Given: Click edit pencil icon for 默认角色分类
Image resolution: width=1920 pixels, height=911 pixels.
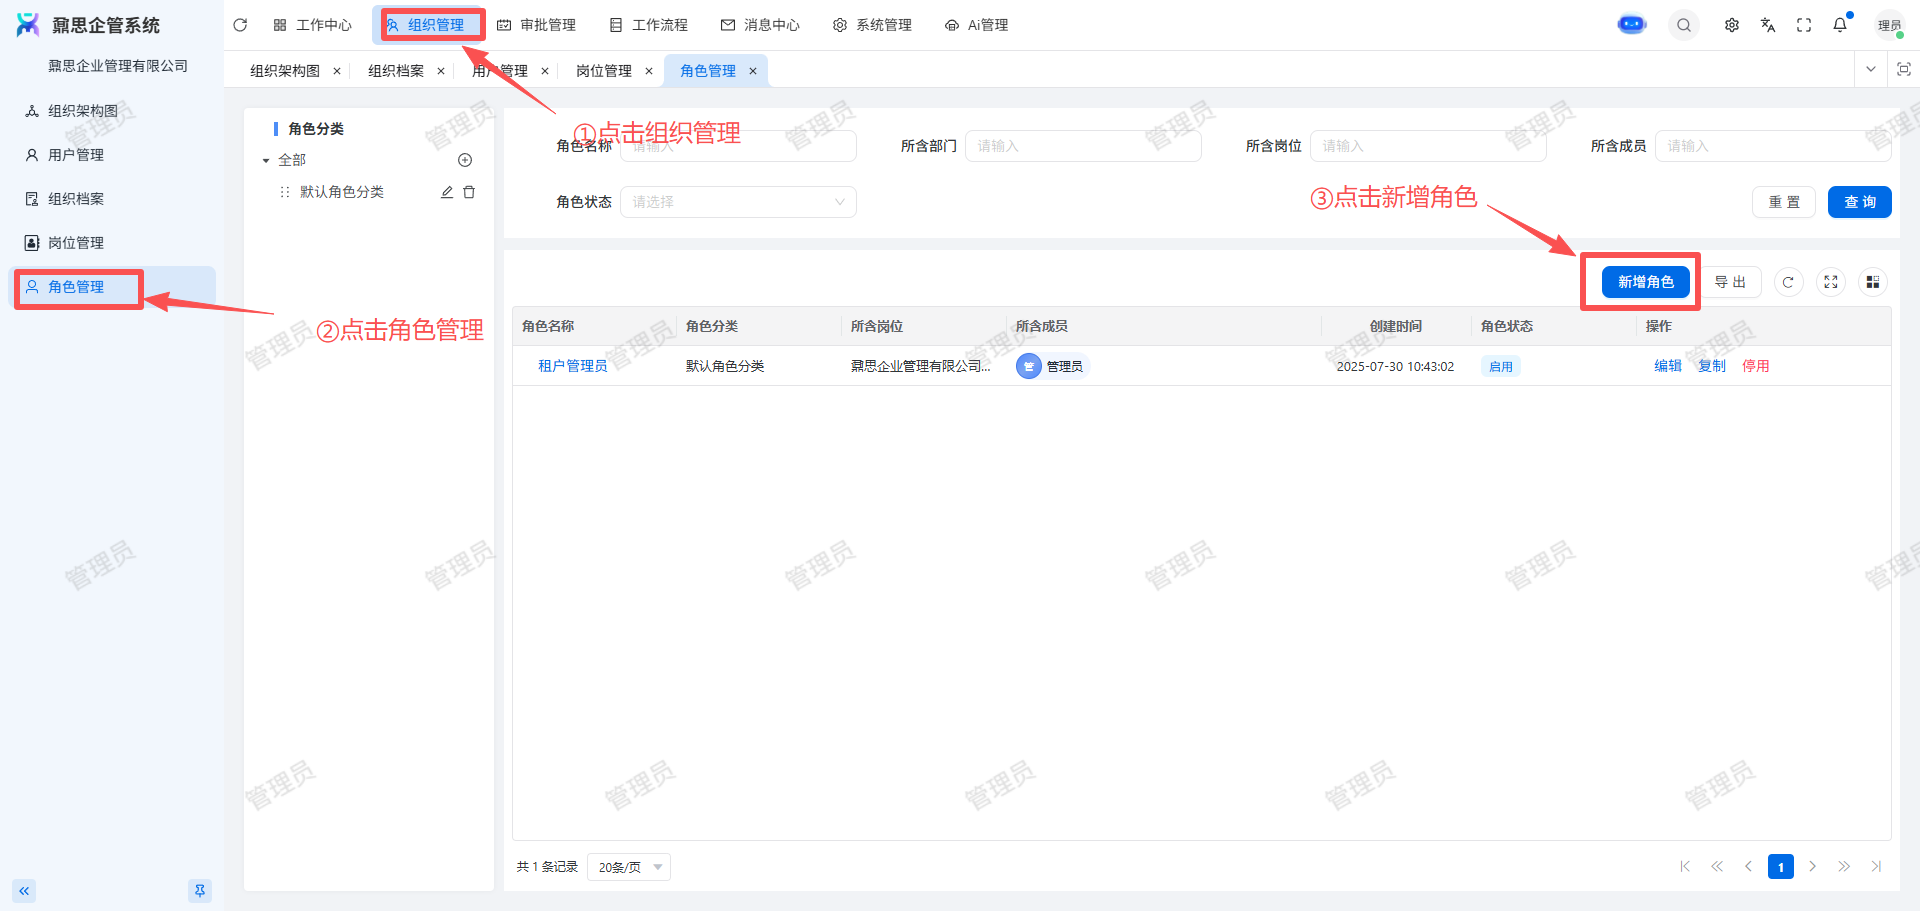Looking at the screenshot, I should [447, 192].
